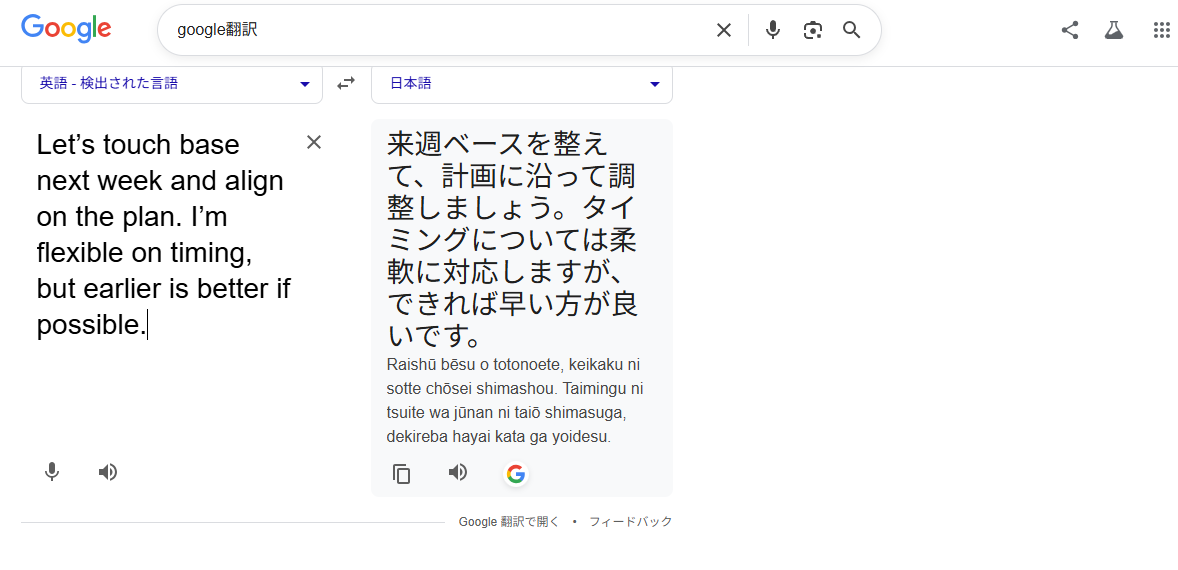This screenshot has height=570, width=1178.
Task: Click inside the English source text area
Action: 165,235
